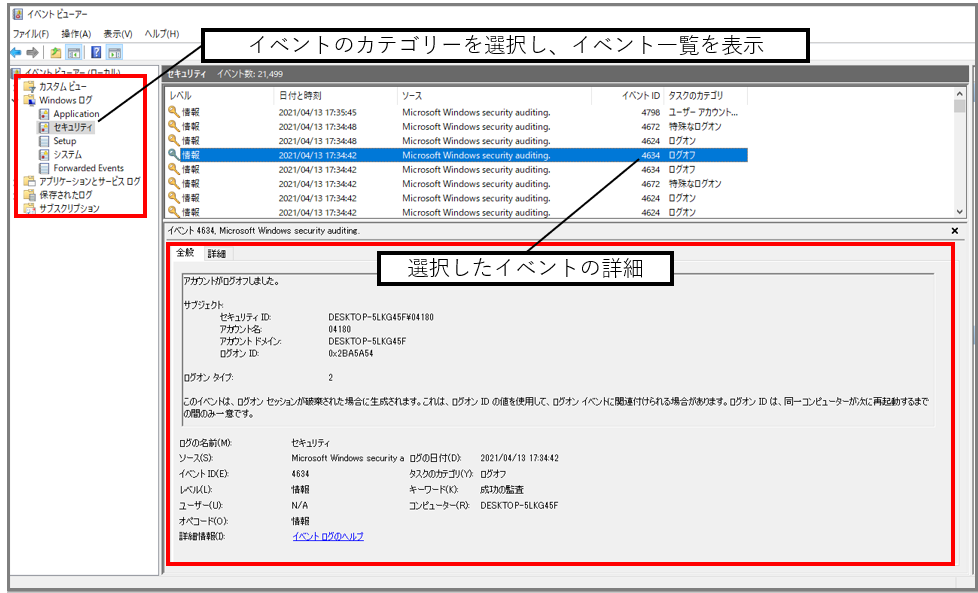Viewport: 978px width, 593px height.
Task: Select アプリケーションとサービス ログ in the tree
Action: pyautogui.click(x=90, y=181)
